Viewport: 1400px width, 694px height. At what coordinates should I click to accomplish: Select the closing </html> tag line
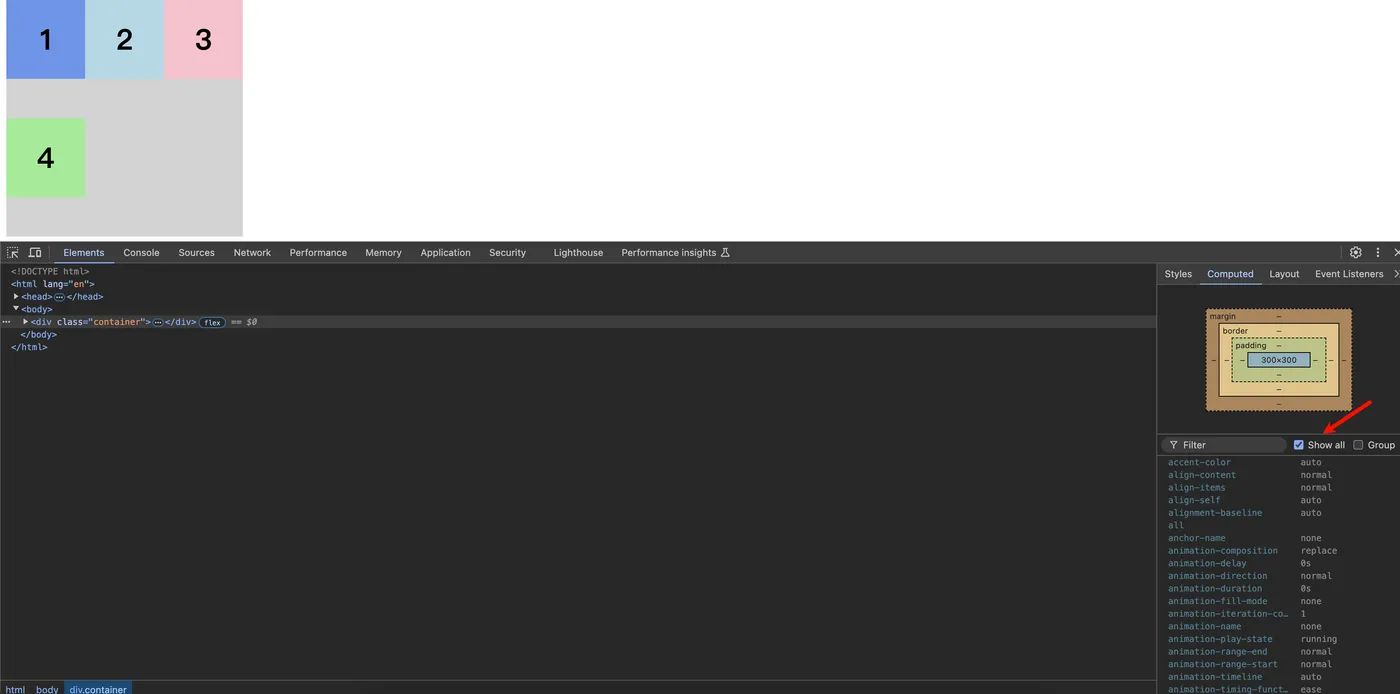(29, 347)
